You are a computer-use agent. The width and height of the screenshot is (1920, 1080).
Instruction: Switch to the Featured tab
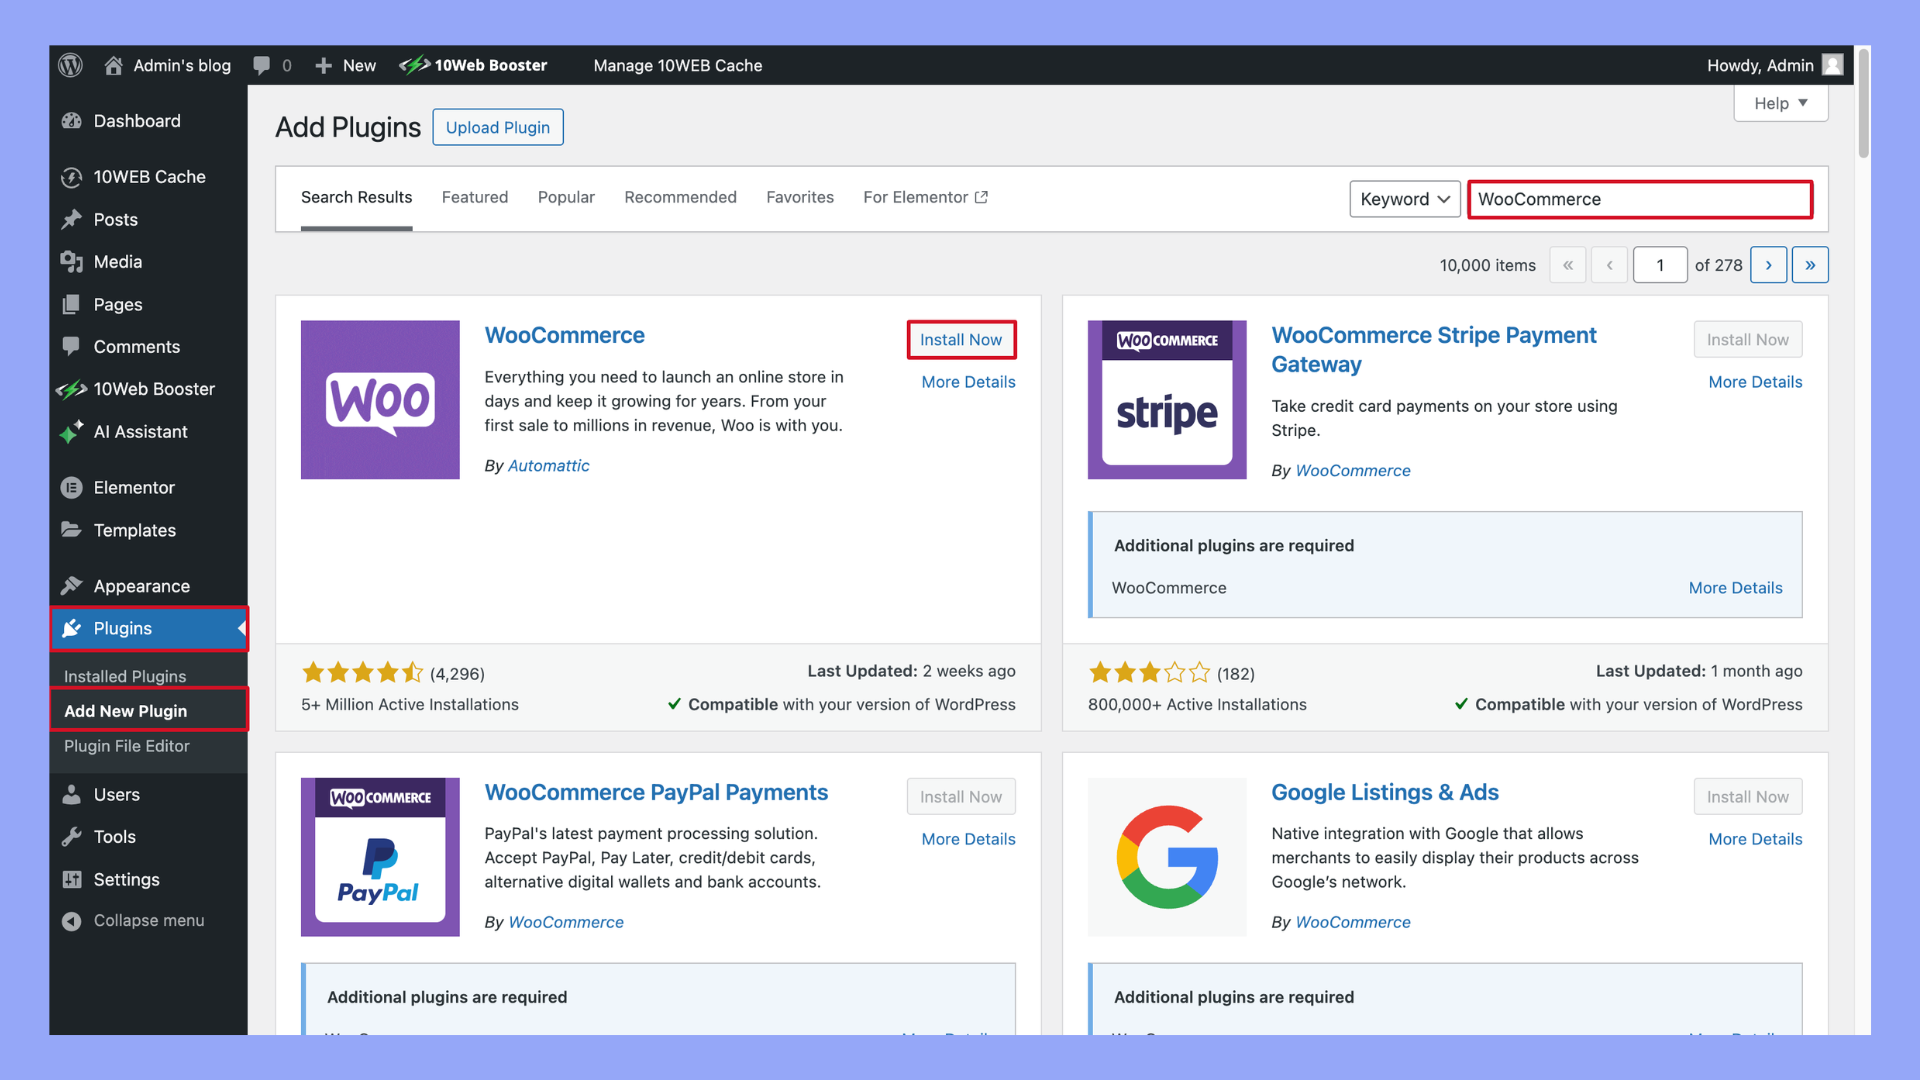click(x=475, y=197)
